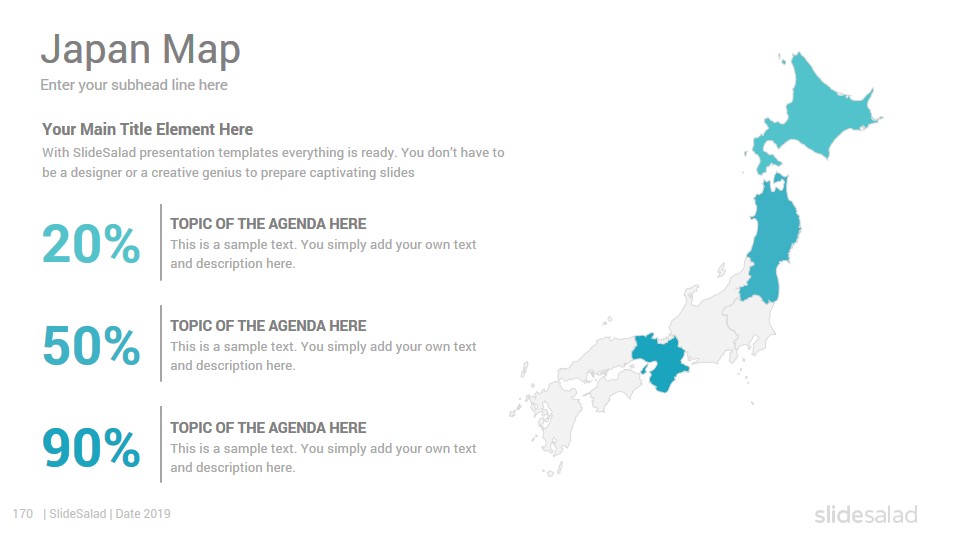This screenshot has height=540, width=960.
Task: Click the 90% statistic figure
Action: (91, 448)
